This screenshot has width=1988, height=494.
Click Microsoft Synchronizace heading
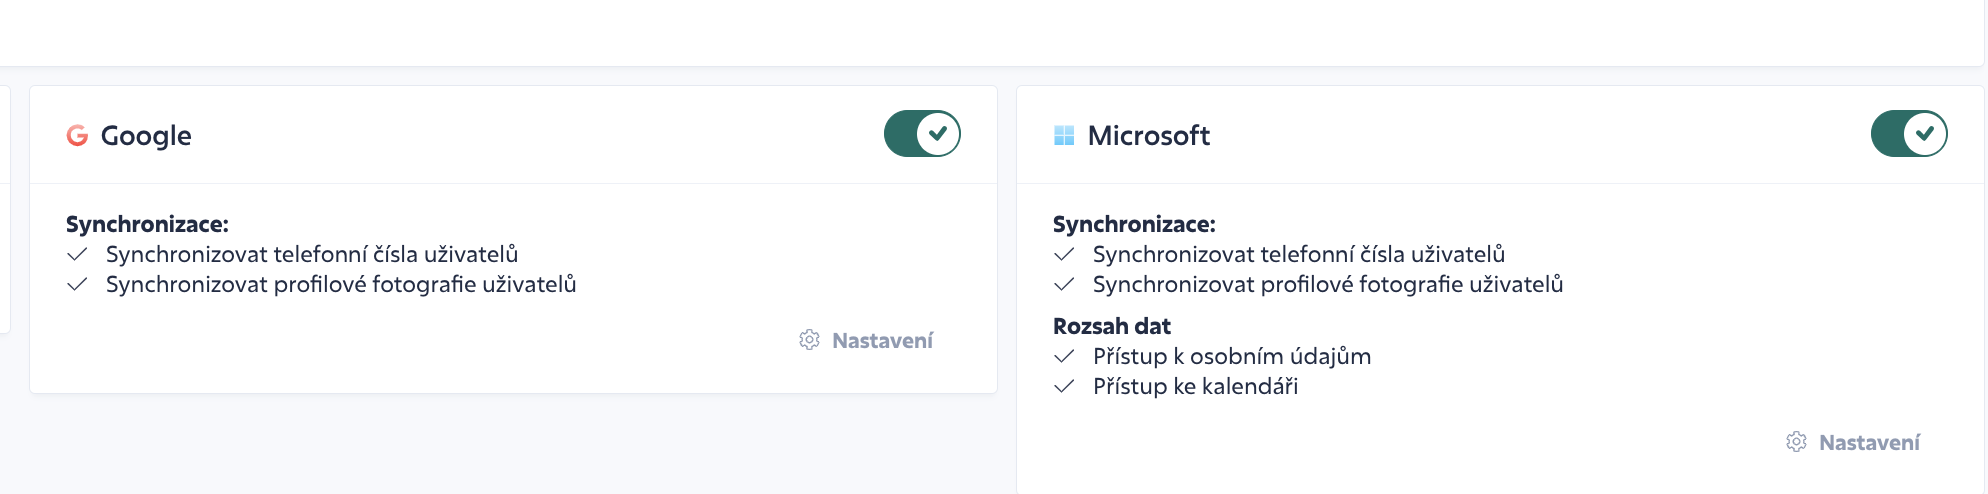(x=1134, y=224)
